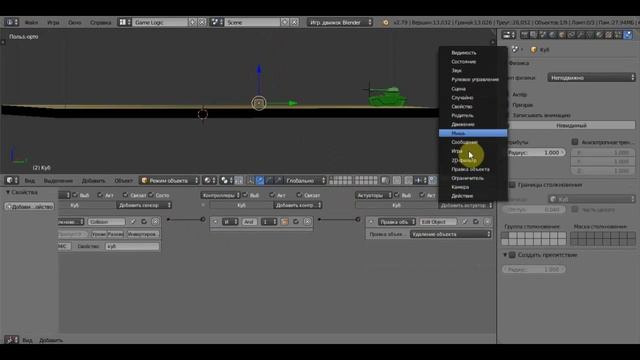Select 'Камера' actuator from the list
The width and height of the screenshot is (640, 360).
pos(473,187)
